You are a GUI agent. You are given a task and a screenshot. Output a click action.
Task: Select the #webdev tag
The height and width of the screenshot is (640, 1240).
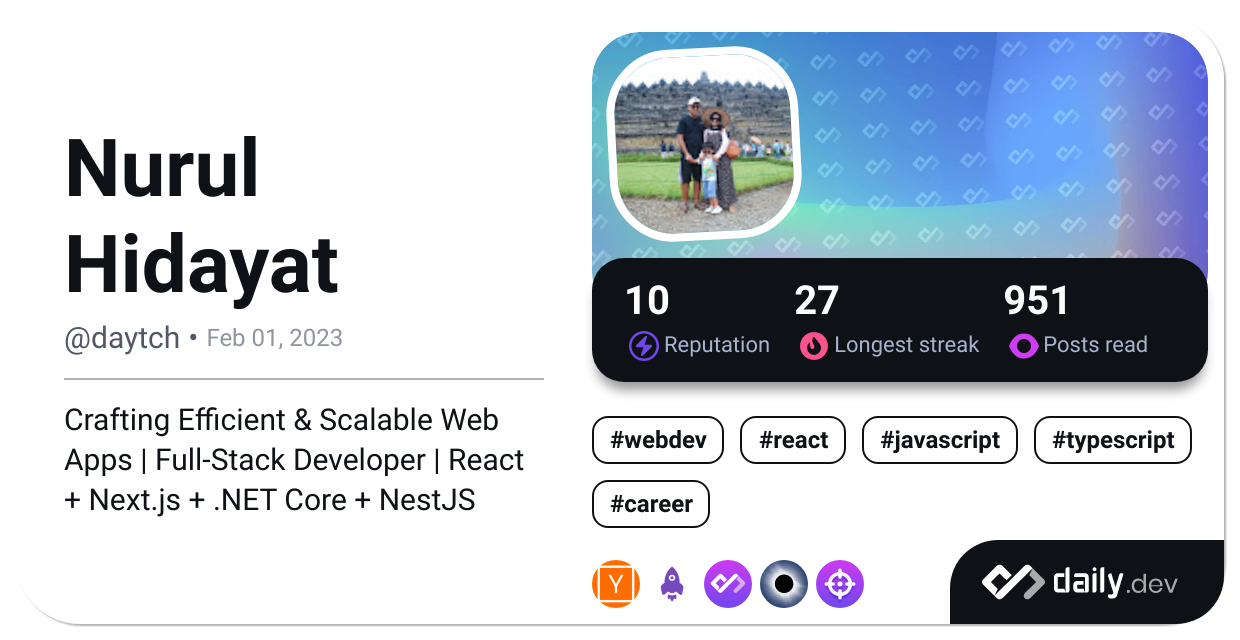click(x=657, y=441)
